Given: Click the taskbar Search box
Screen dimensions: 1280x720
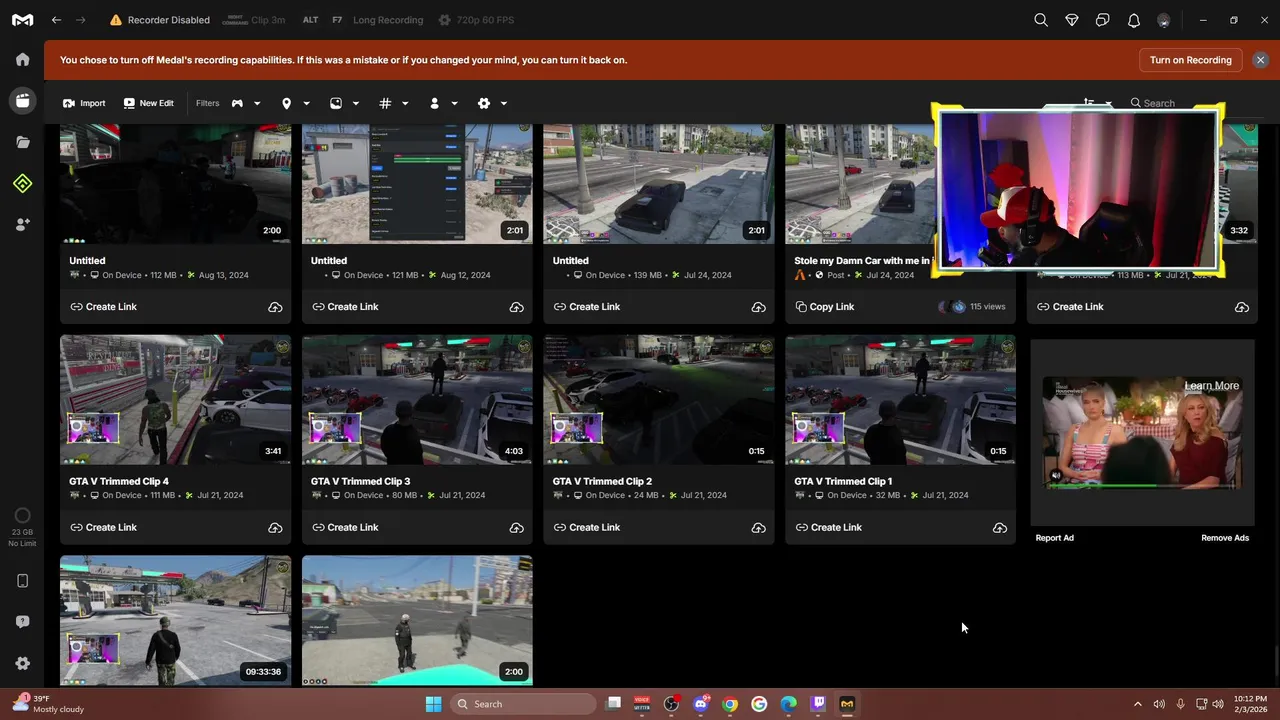Looking at the screenshot, I should [x=523, y=704].
